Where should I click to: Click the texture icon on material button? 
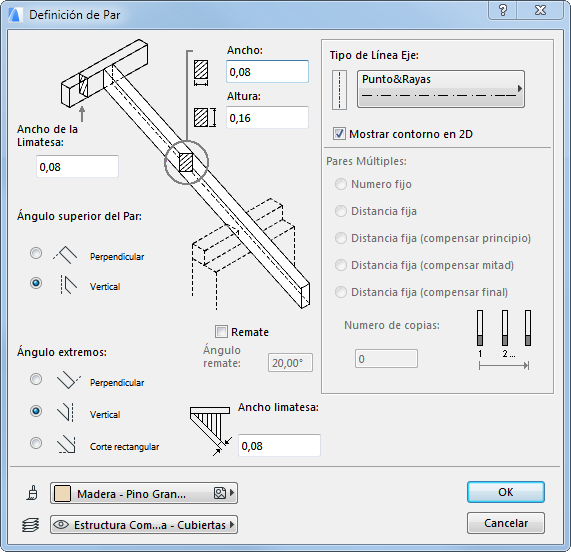pos(220,493)
